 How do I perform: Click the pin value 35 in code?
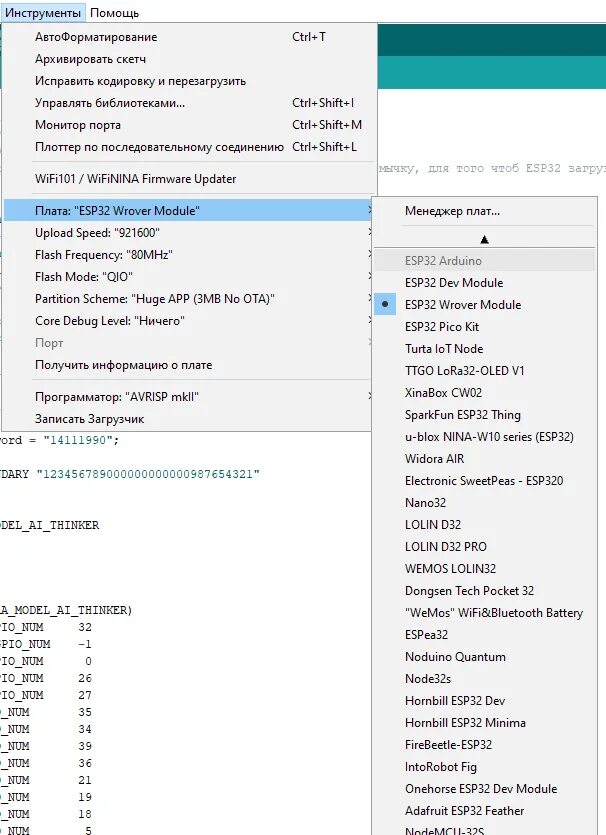pos(85,713)
